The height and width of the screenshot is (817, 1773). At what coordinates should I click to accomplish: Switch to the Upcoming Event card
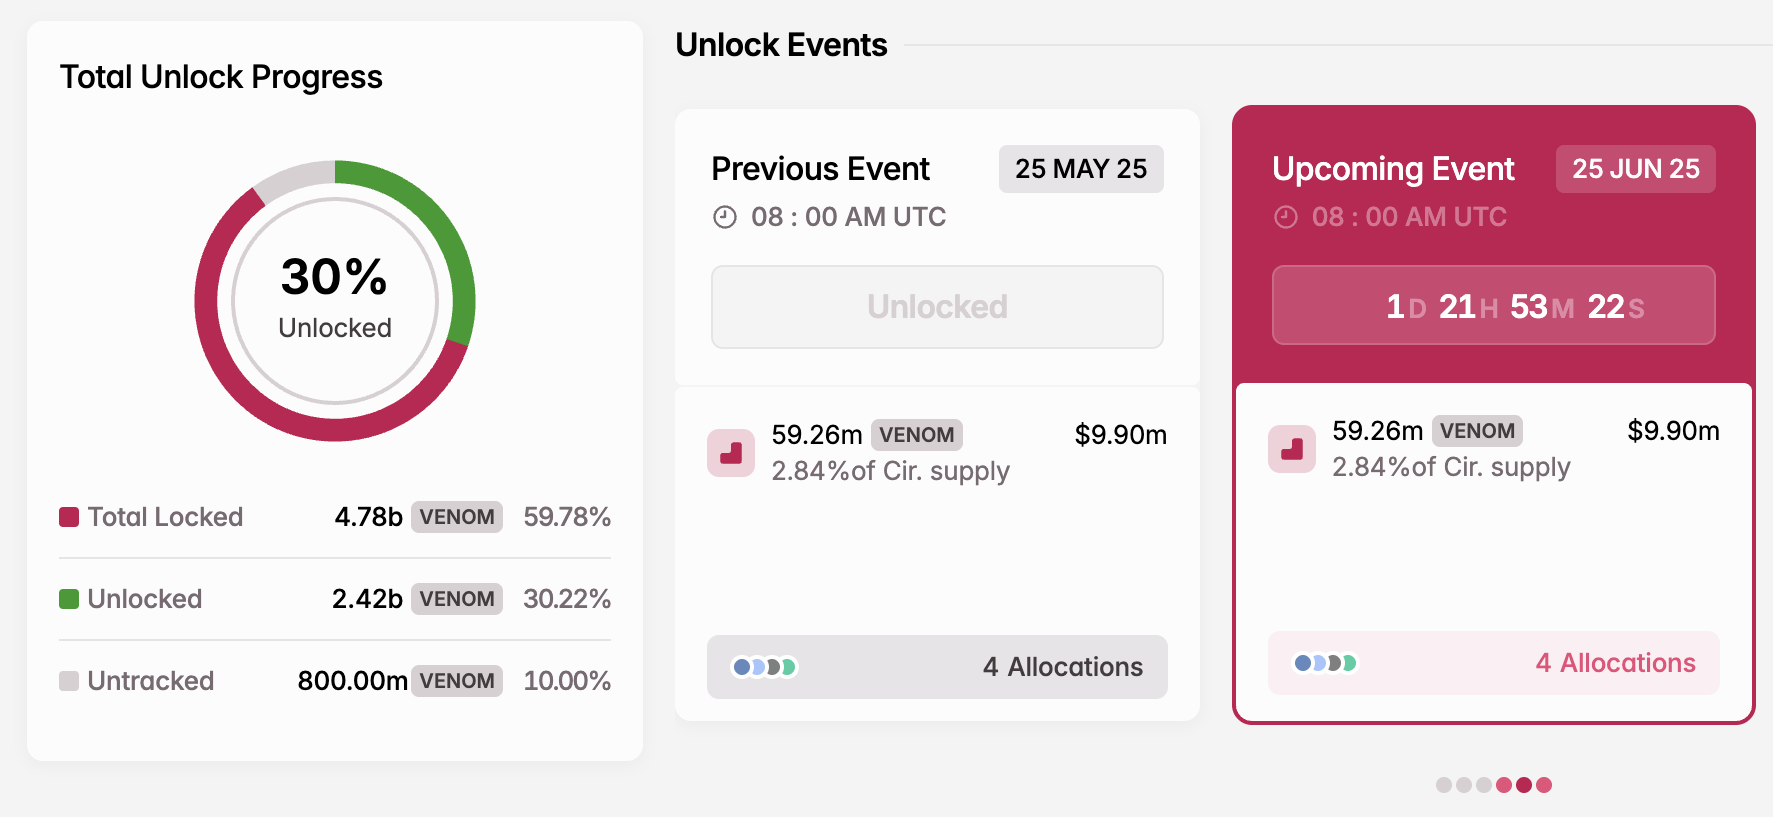tap(1493, 250)
